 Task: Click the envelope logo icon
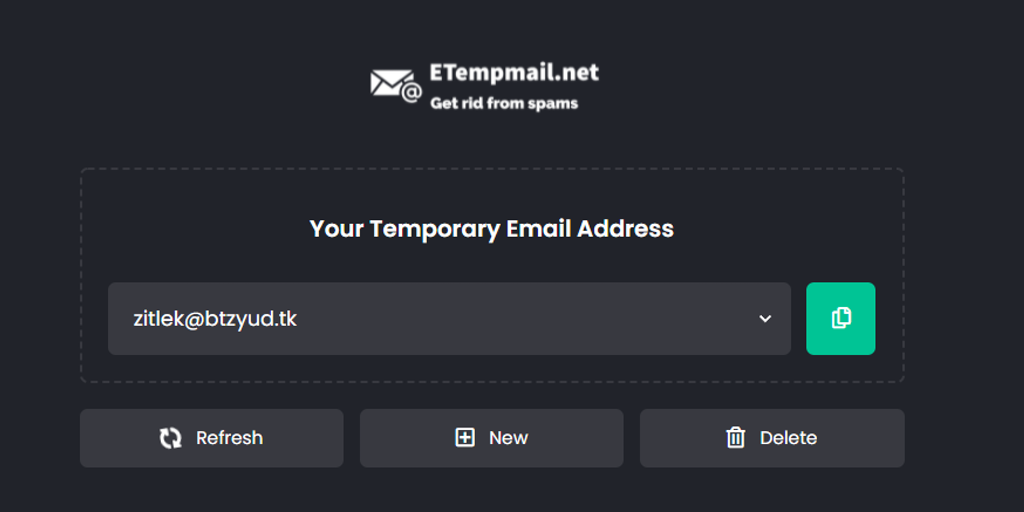tap(390, 83)
